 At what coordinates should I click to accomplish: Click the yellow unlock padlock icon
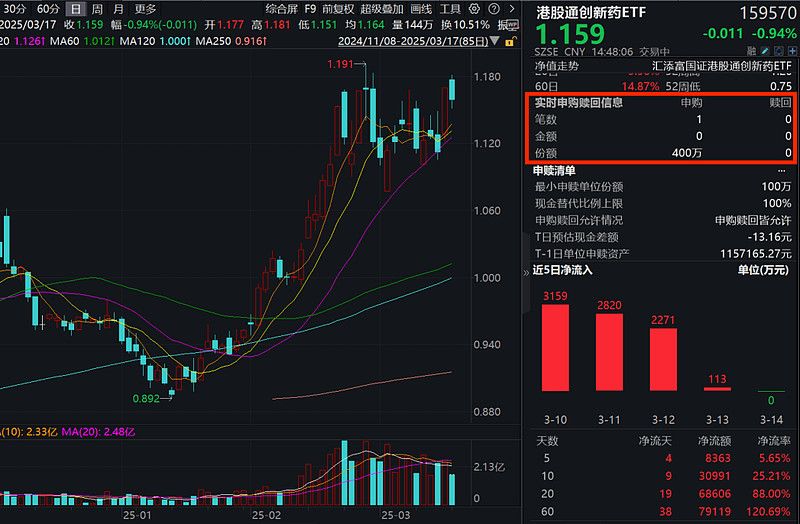[x=509, y=41]
